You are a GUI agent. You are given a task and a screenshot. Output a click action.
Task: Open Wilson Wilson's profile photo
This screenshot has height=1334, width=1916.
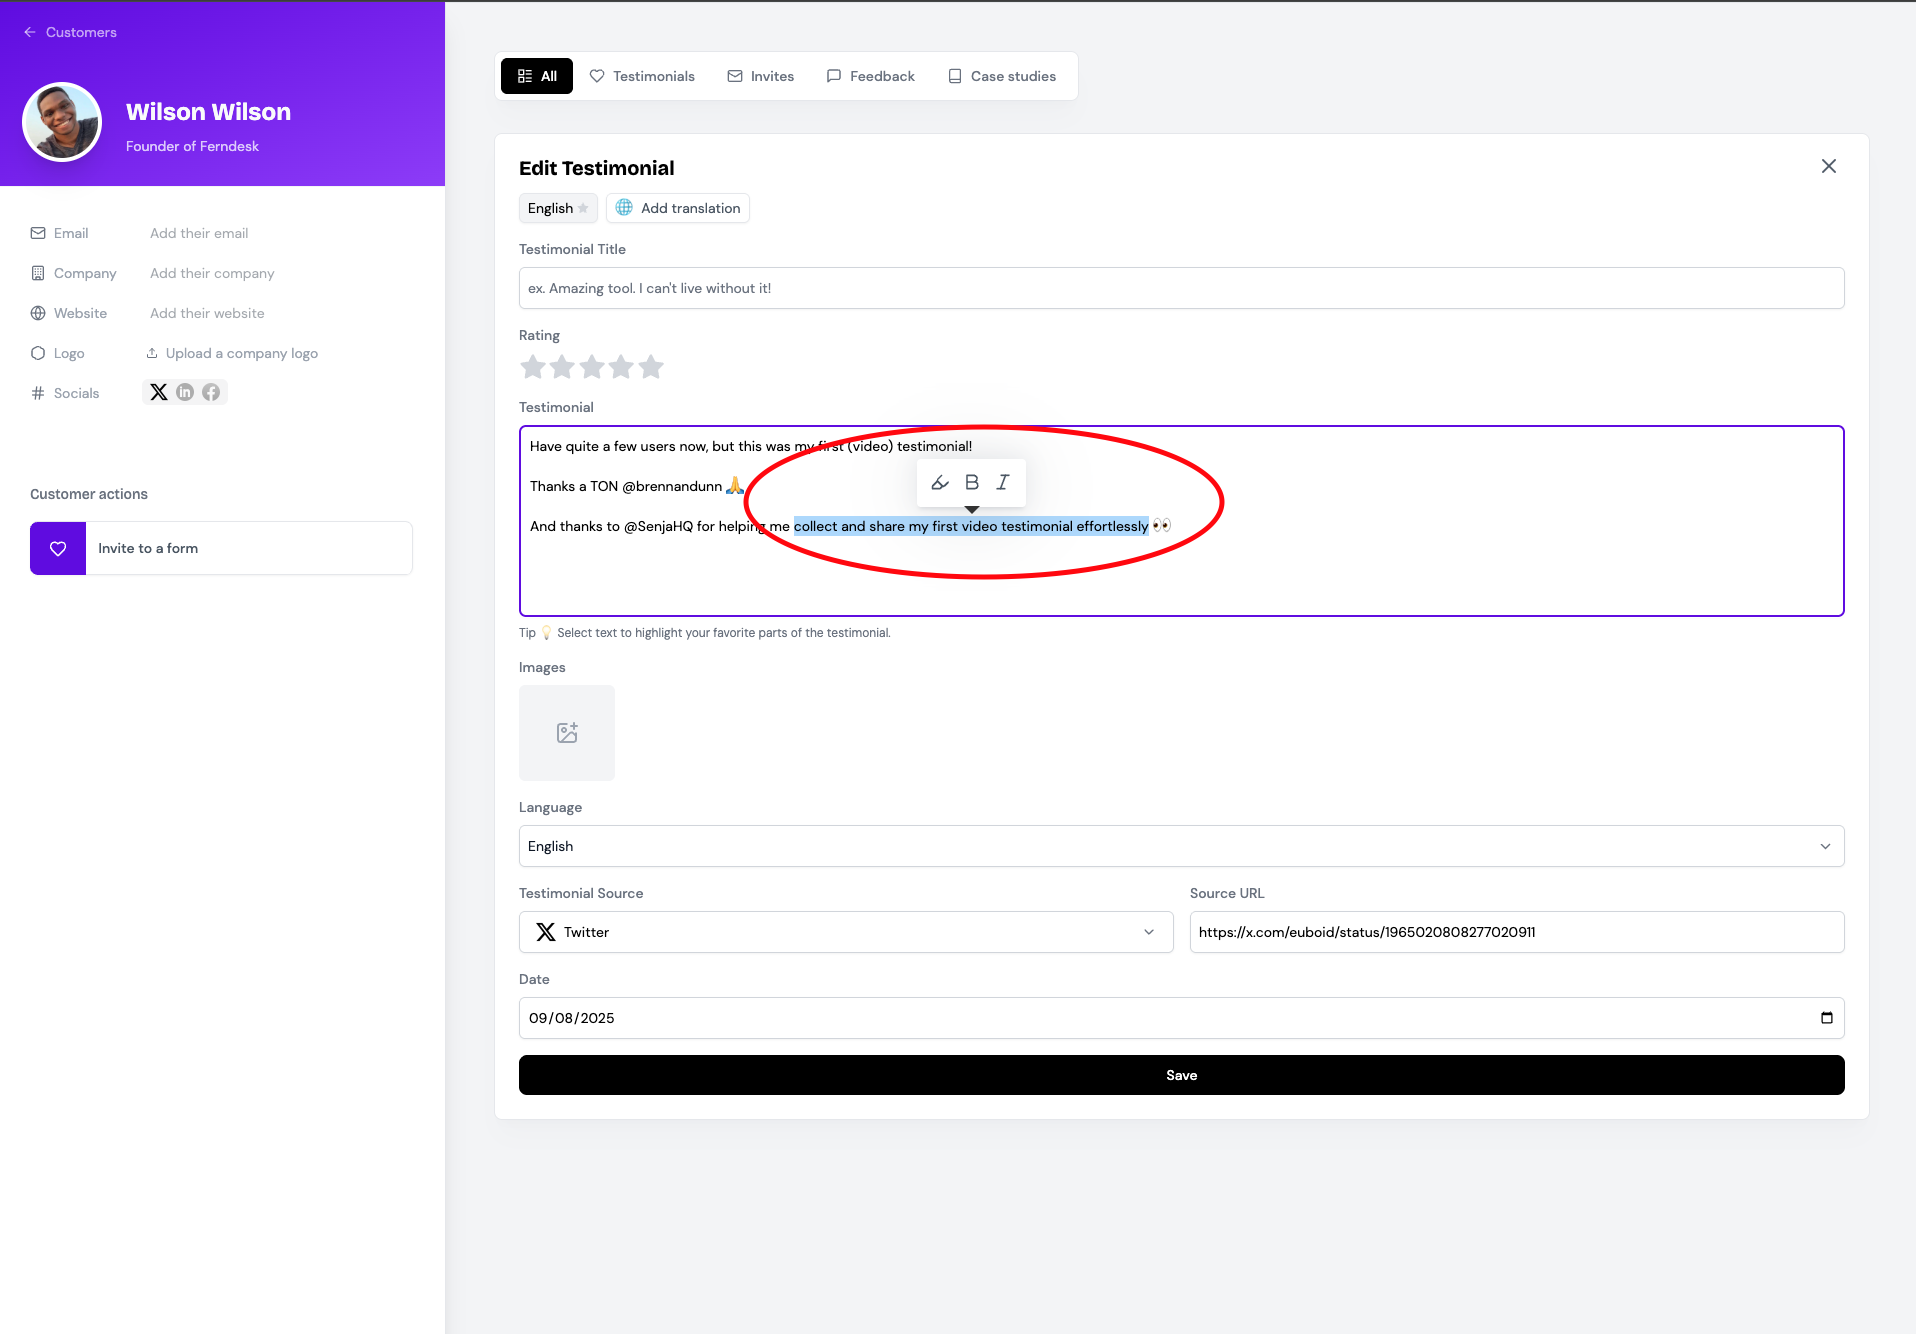click(62, 122)
